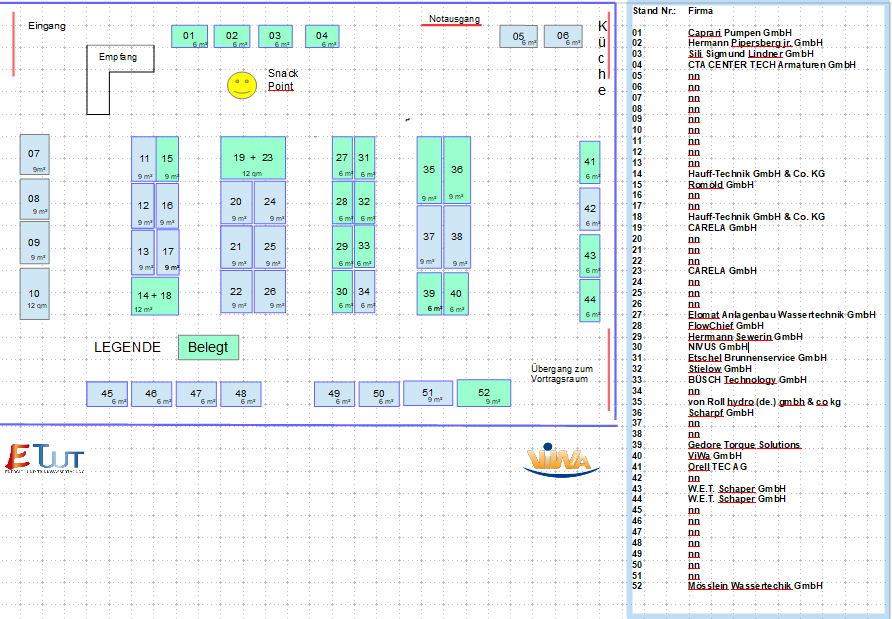Click Romold GmbH in the list

(x=720, y=185)
